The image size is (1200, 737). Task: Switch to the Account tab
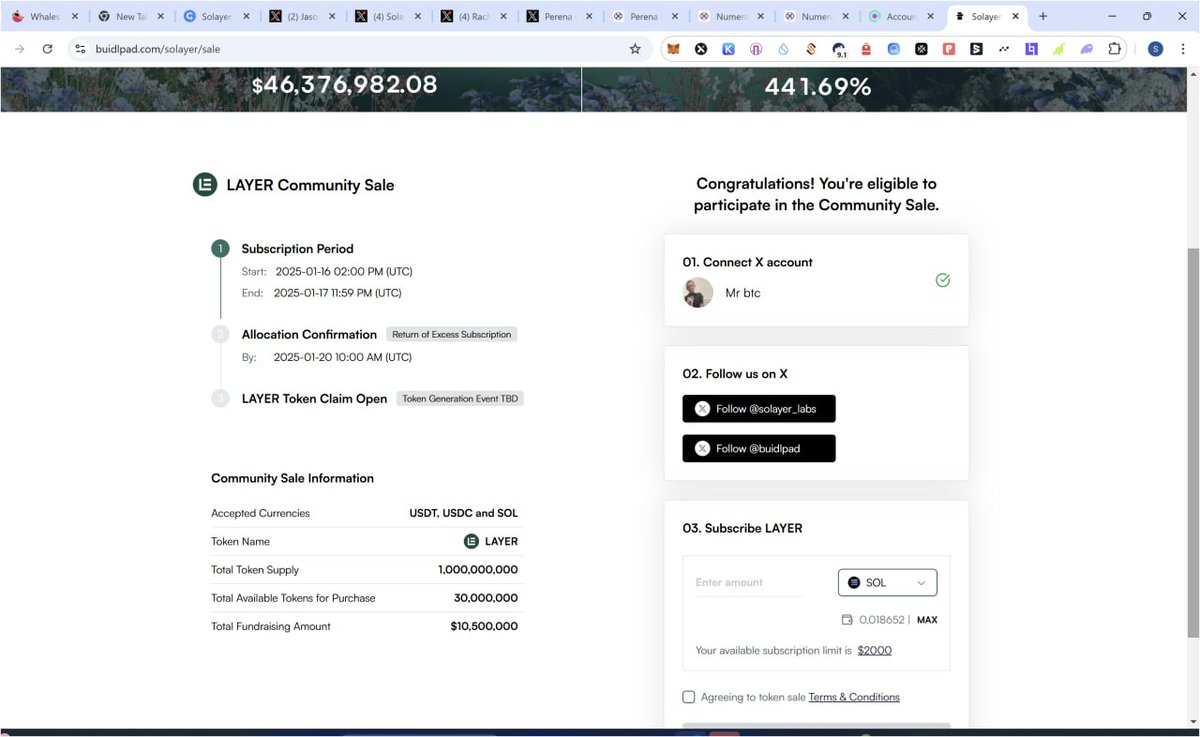point(903,17)
